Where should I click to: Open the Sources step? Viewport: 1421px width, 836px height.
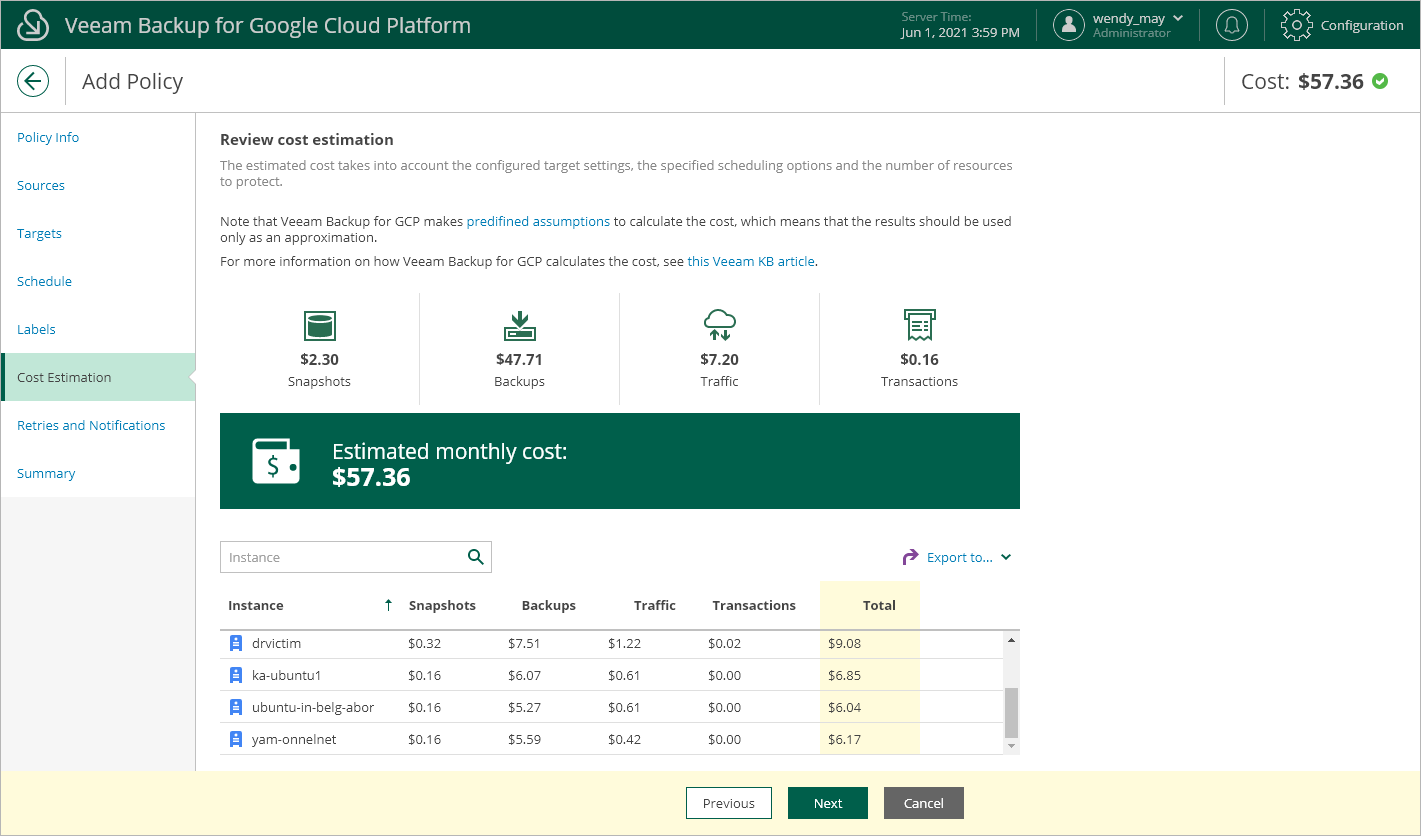tap(41, 185)
